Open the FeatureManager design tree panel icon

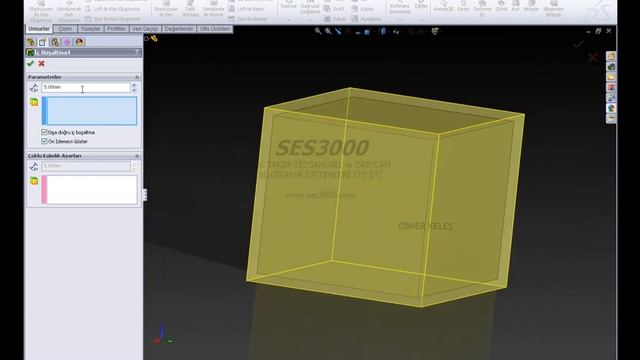click(x=31, y=42)
